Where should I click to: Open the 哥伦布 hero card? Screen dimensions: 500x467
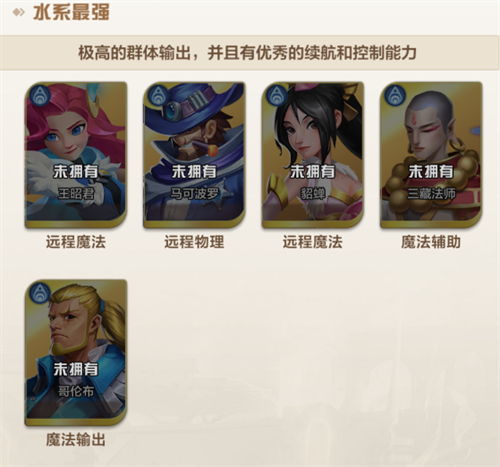[x=76, y=353]
